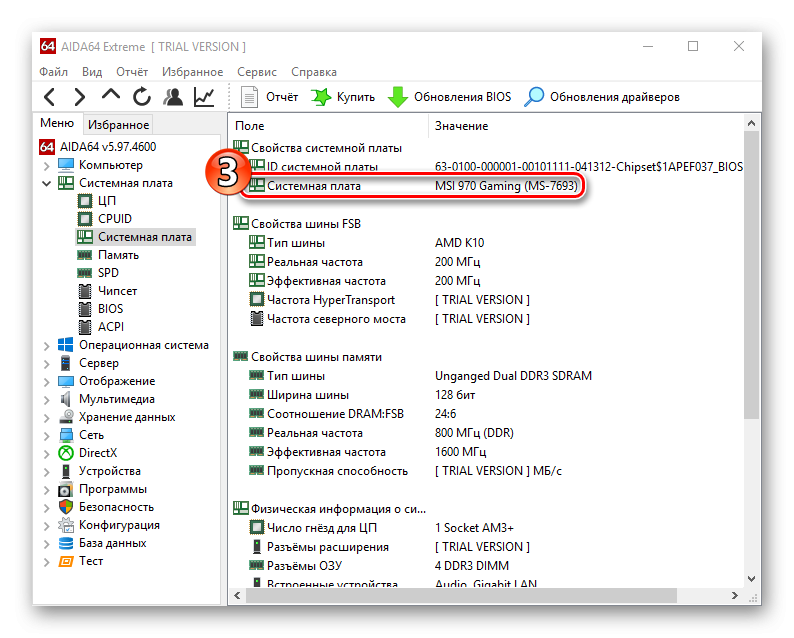
Task: Click the horizontal scrollbar right arrow
Action: coord(735,596)
